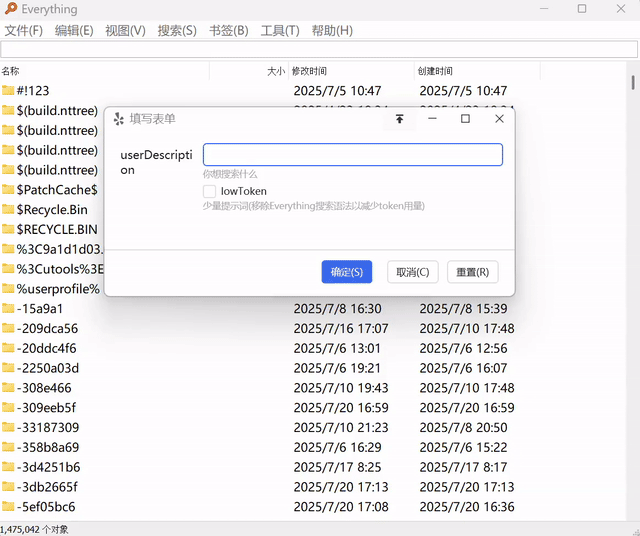The image size is (640, 536).
Task: Confirm the form with 确定(S)
Action: point(347,272)
